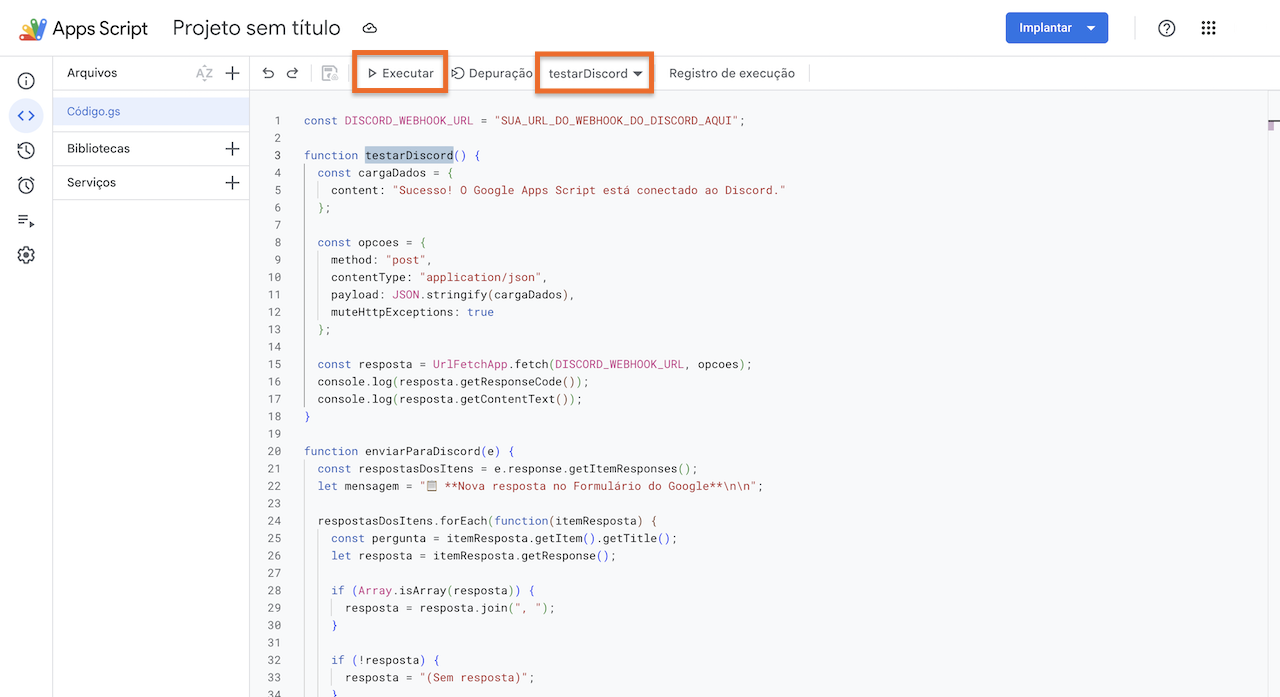Click console.log getContentText line

[x=450, y=399]
